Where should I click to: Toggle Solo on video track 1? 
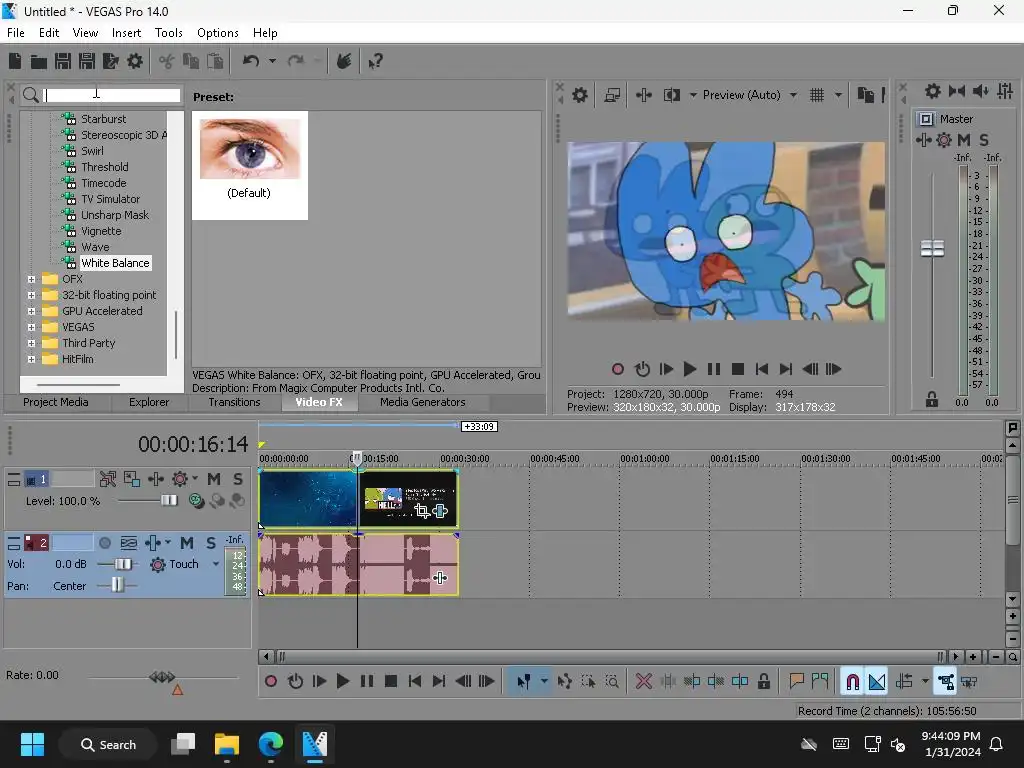[x=238, y=479]
